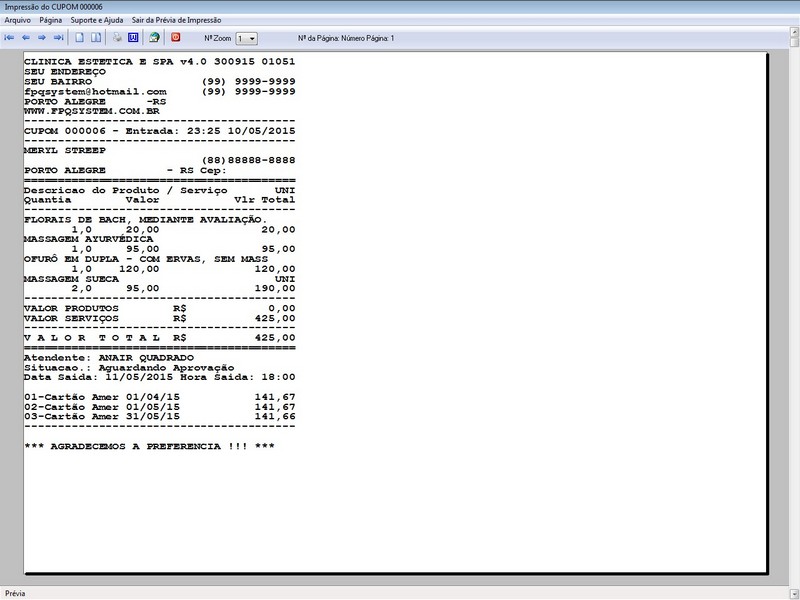Go to previous page arrow
800x600 pixels.
(x=26, y=37)
